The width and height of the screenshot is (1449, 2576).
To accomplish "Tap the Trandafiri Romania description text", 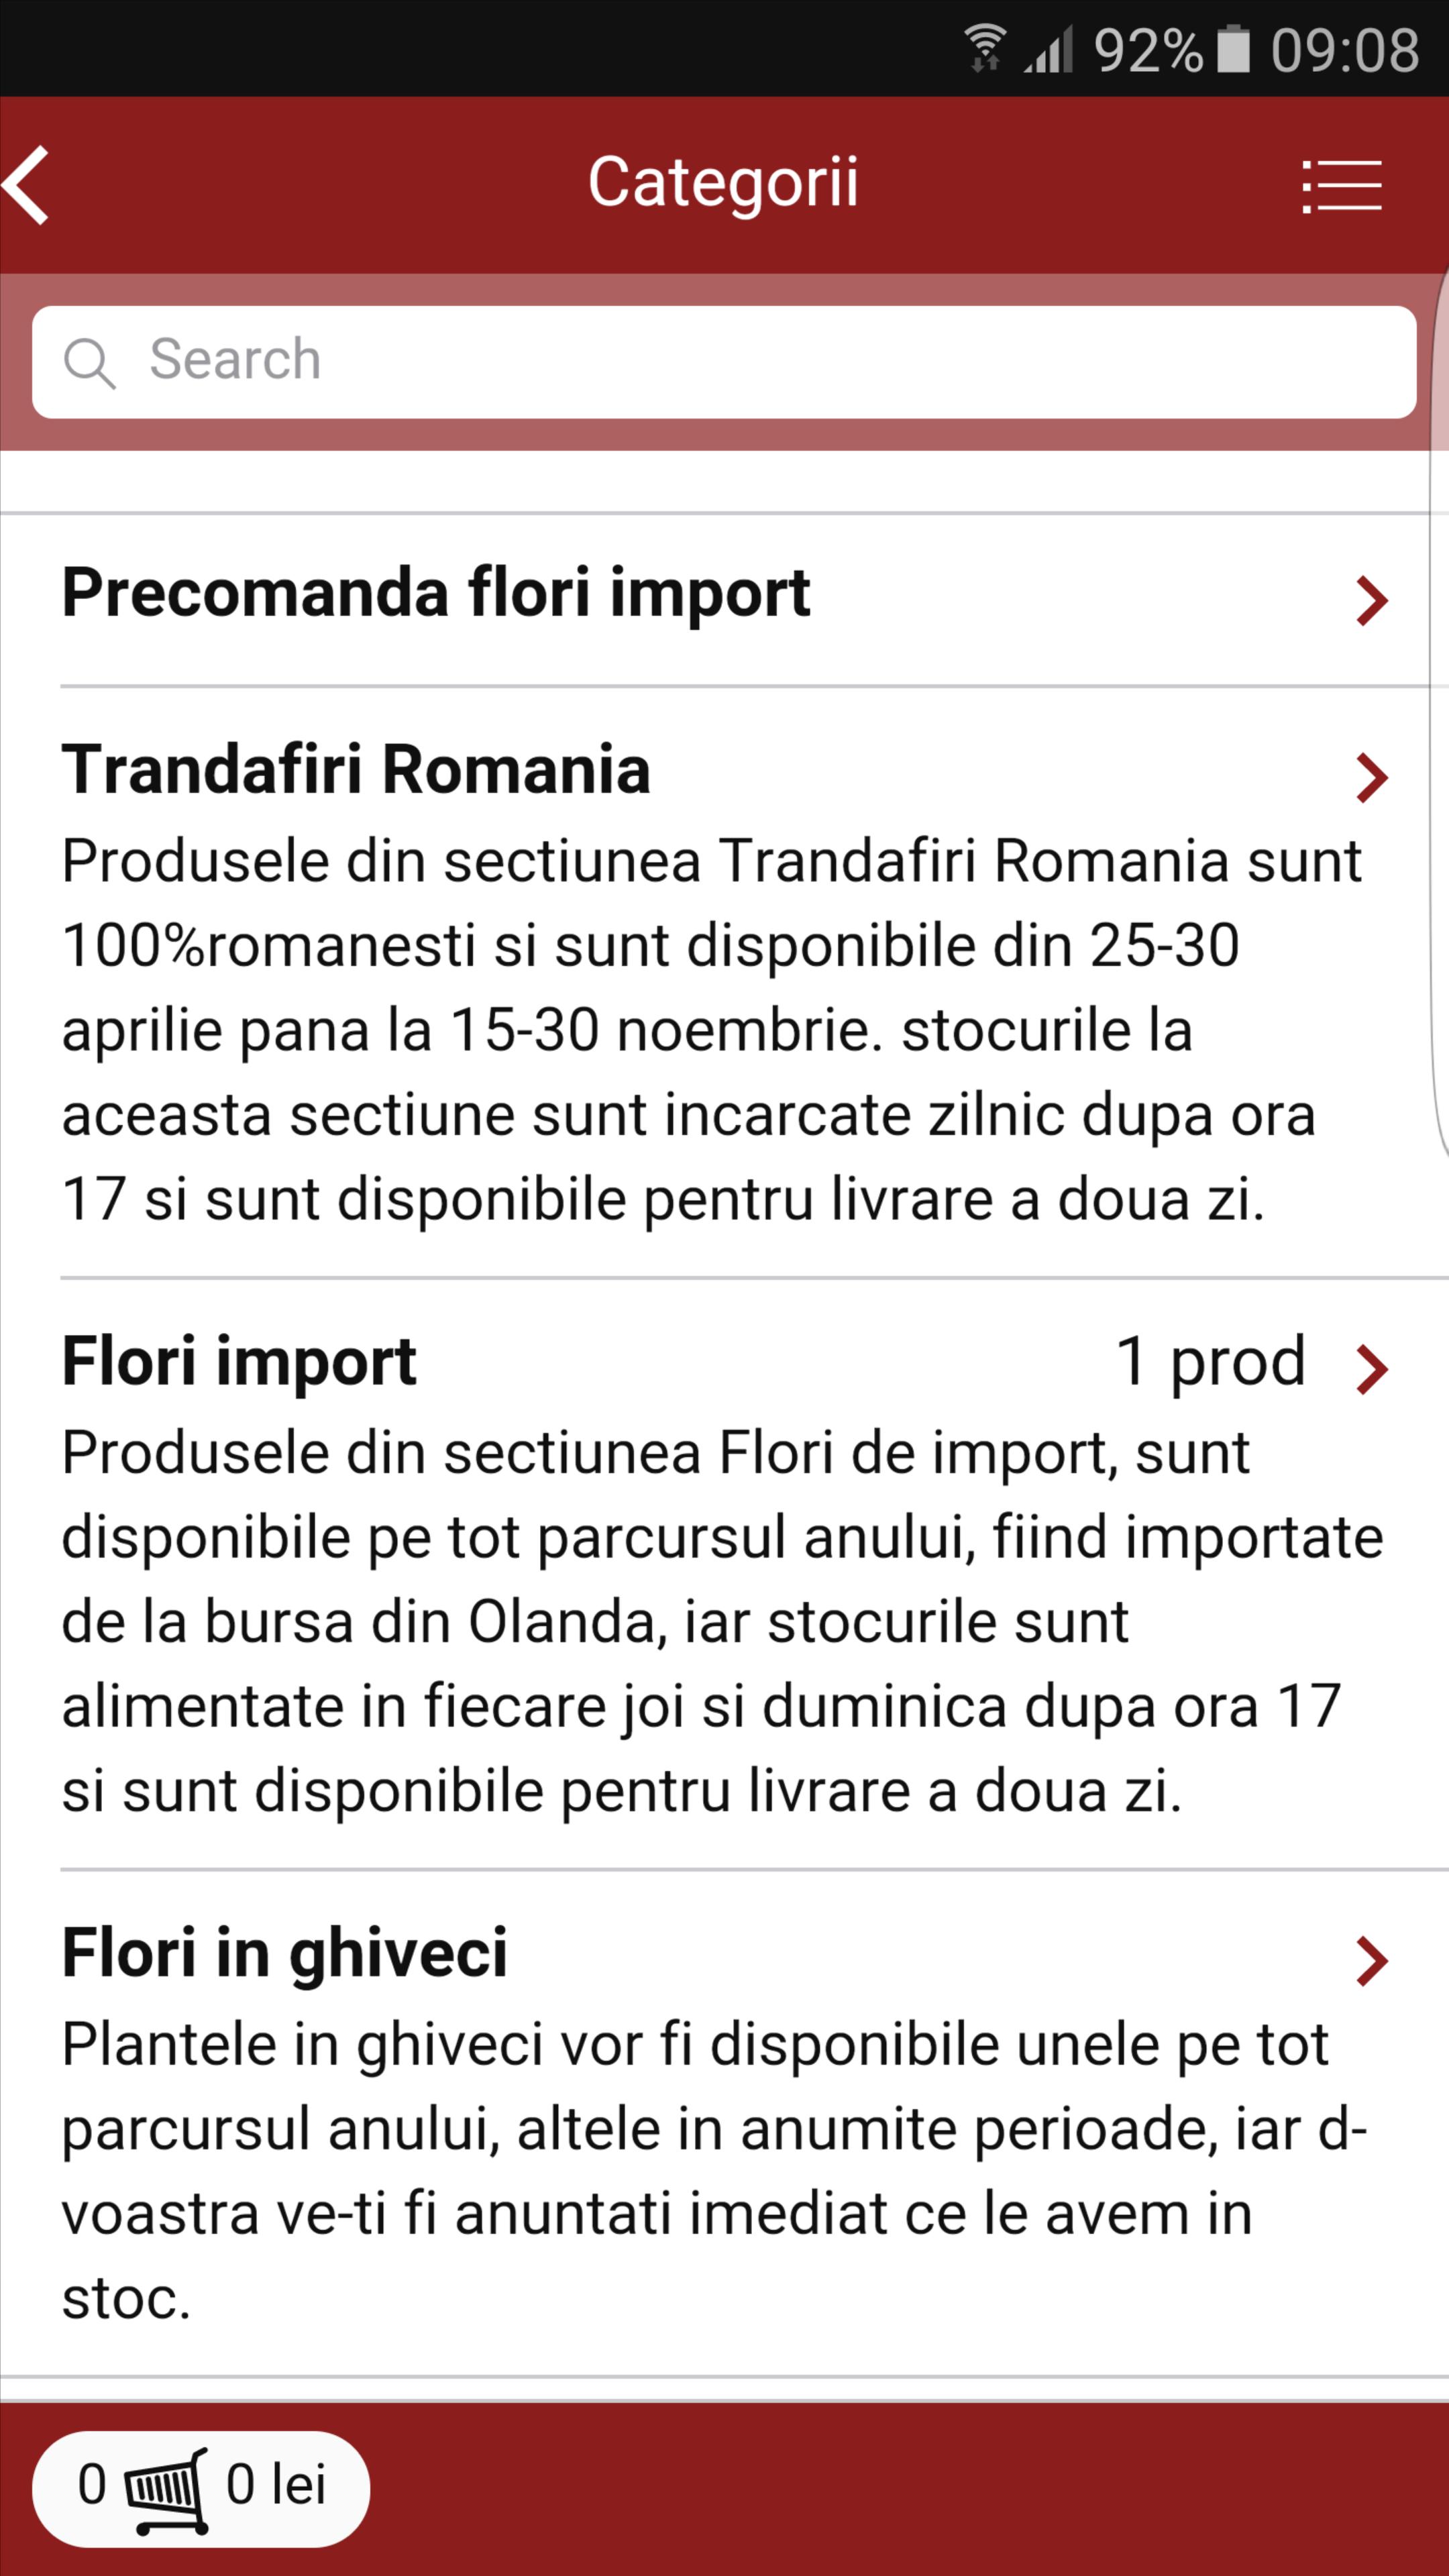I will click(712, 1029).
